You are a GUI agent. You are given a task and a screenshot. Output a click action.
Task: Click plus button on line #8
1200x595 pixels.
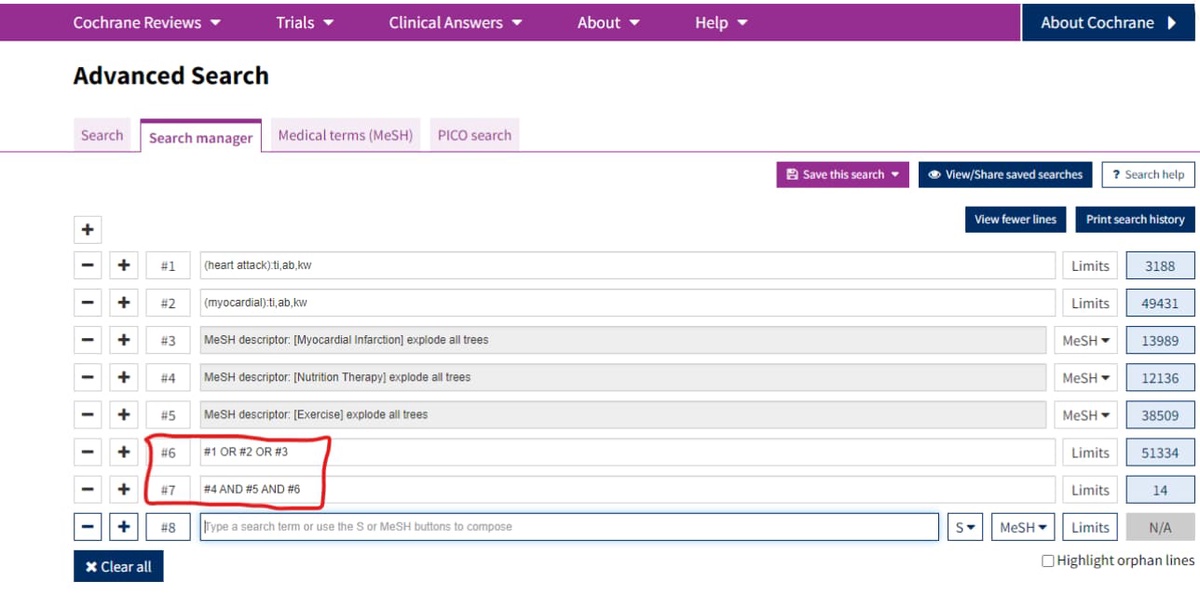pyautogui.click(x=123, y=527)
